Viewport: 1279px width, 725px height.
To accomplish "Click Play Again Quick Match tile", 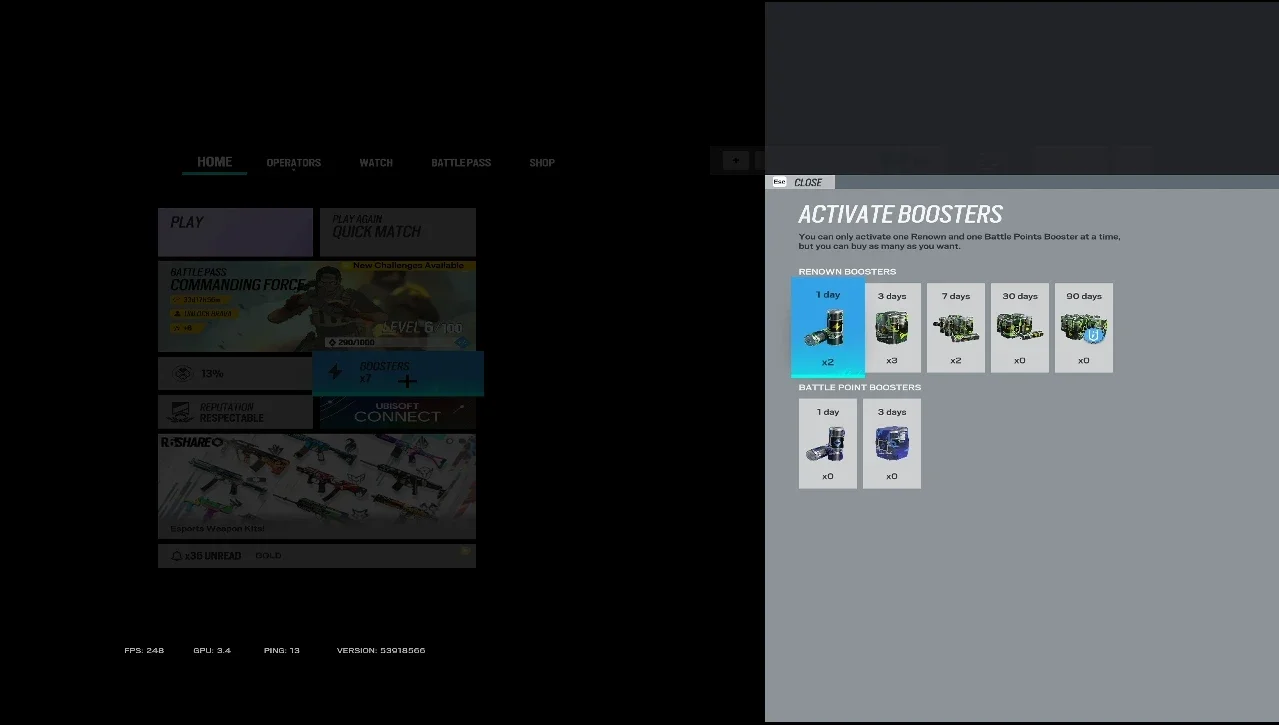I will [x=398, y=232].
